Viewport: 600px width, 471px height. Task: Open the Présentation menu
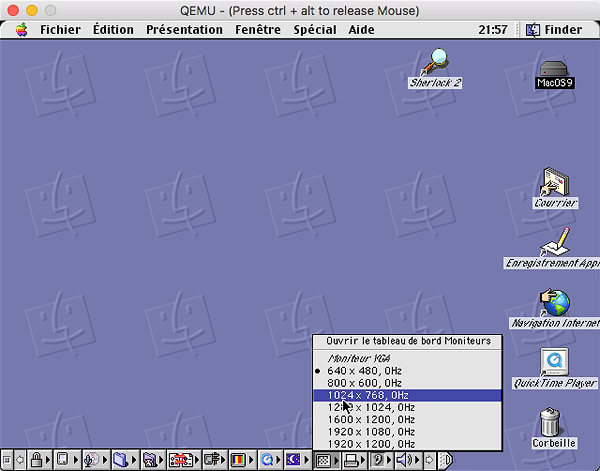tap(184, 30)
